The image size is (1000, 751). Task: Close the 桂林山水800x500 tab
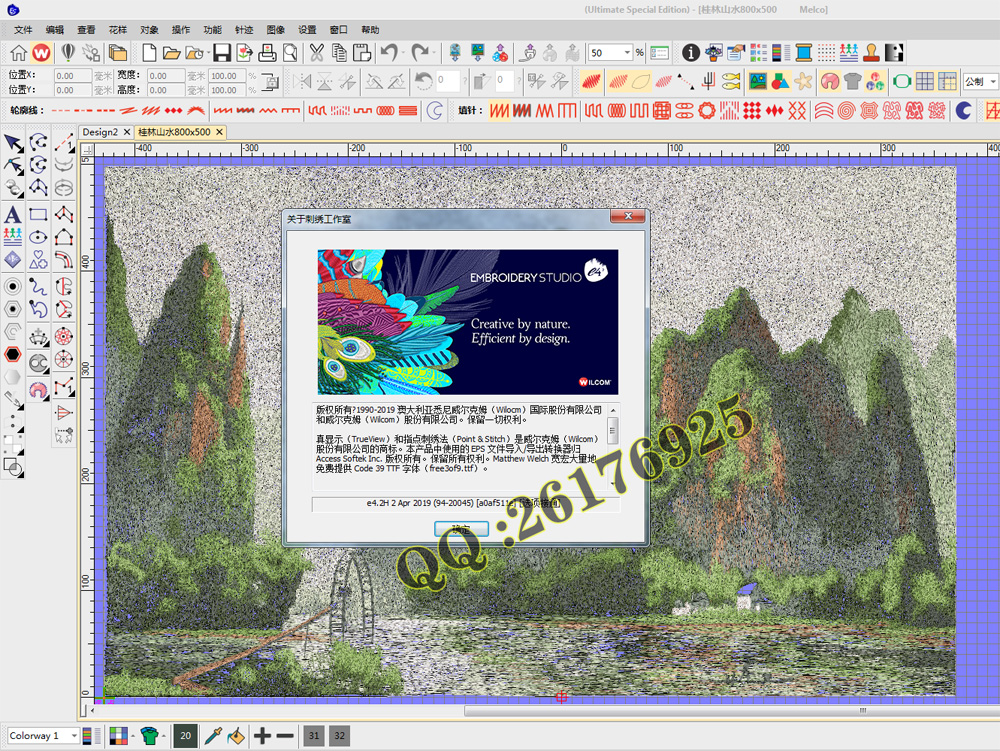[x=219, y=132]
